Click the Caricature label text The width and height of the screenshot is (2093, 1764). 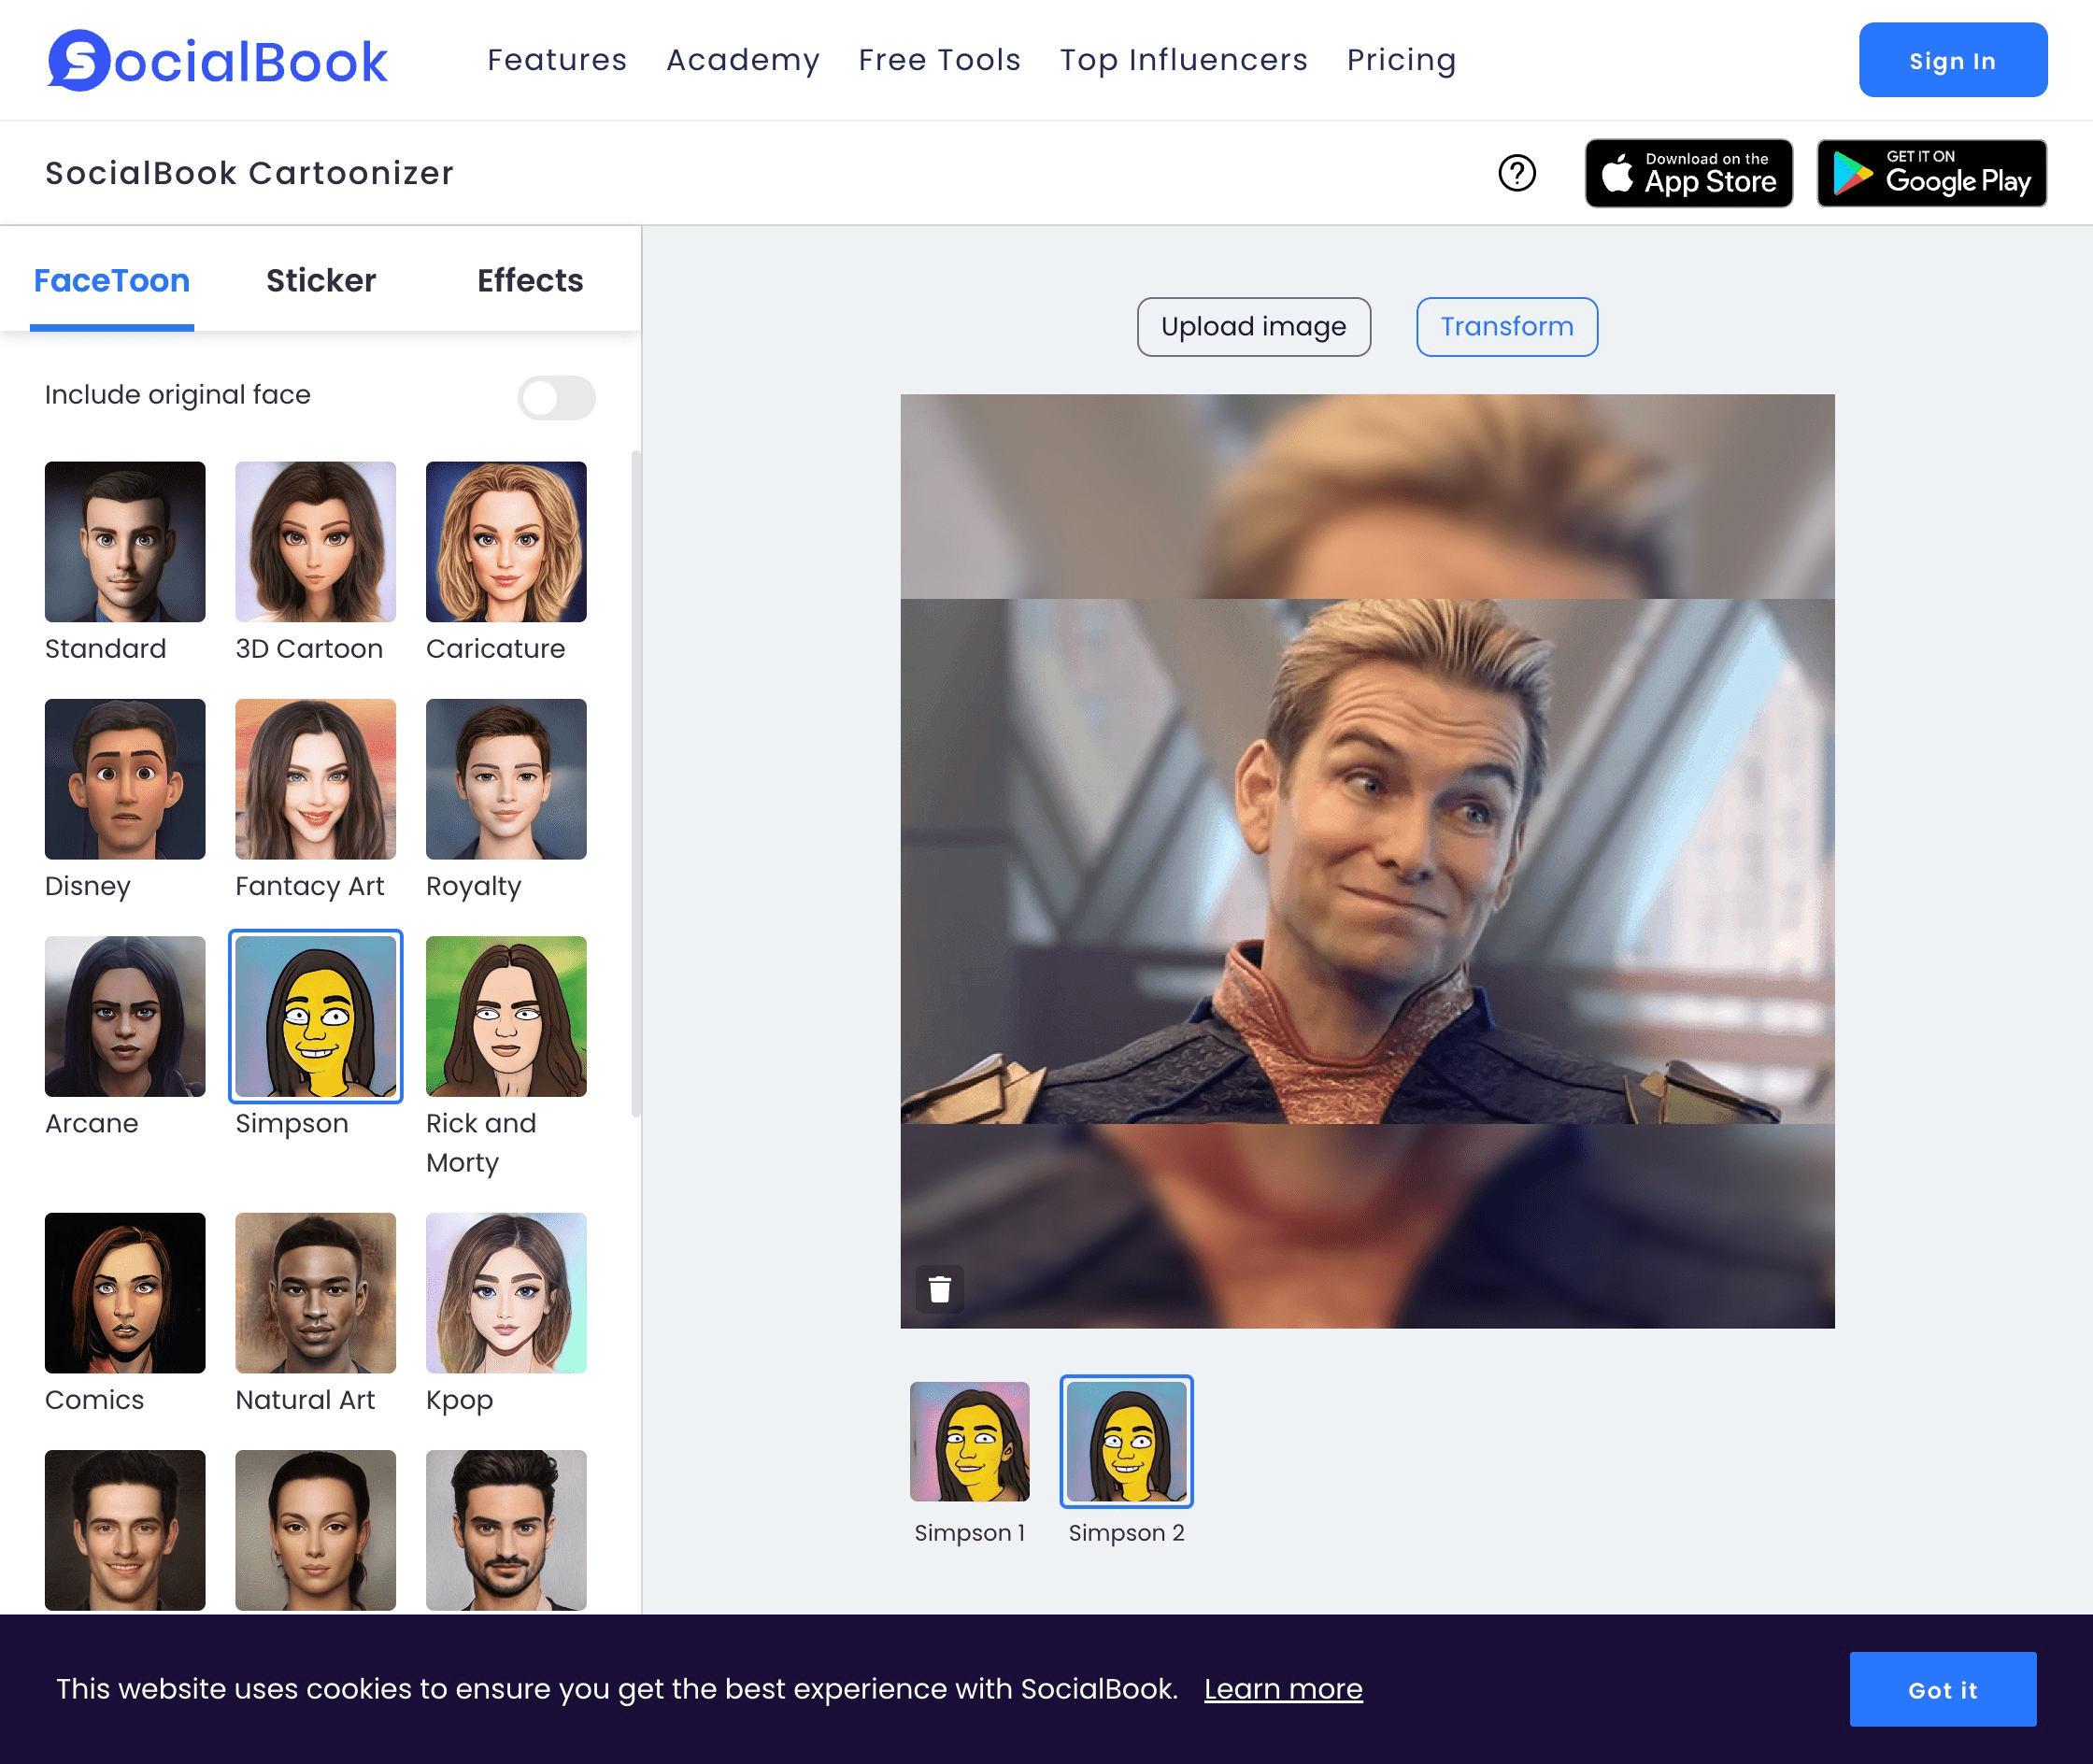point(496,649)
